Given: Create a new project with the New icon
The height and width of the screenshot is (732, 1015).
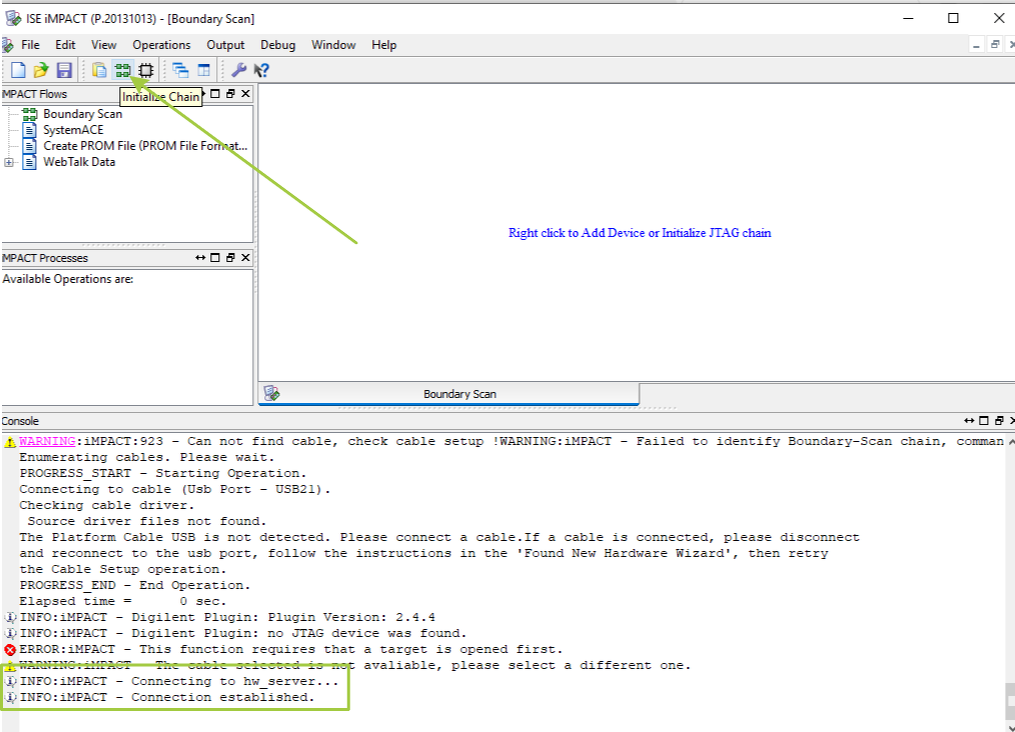Looking at the screenshot, I should 18,70.
